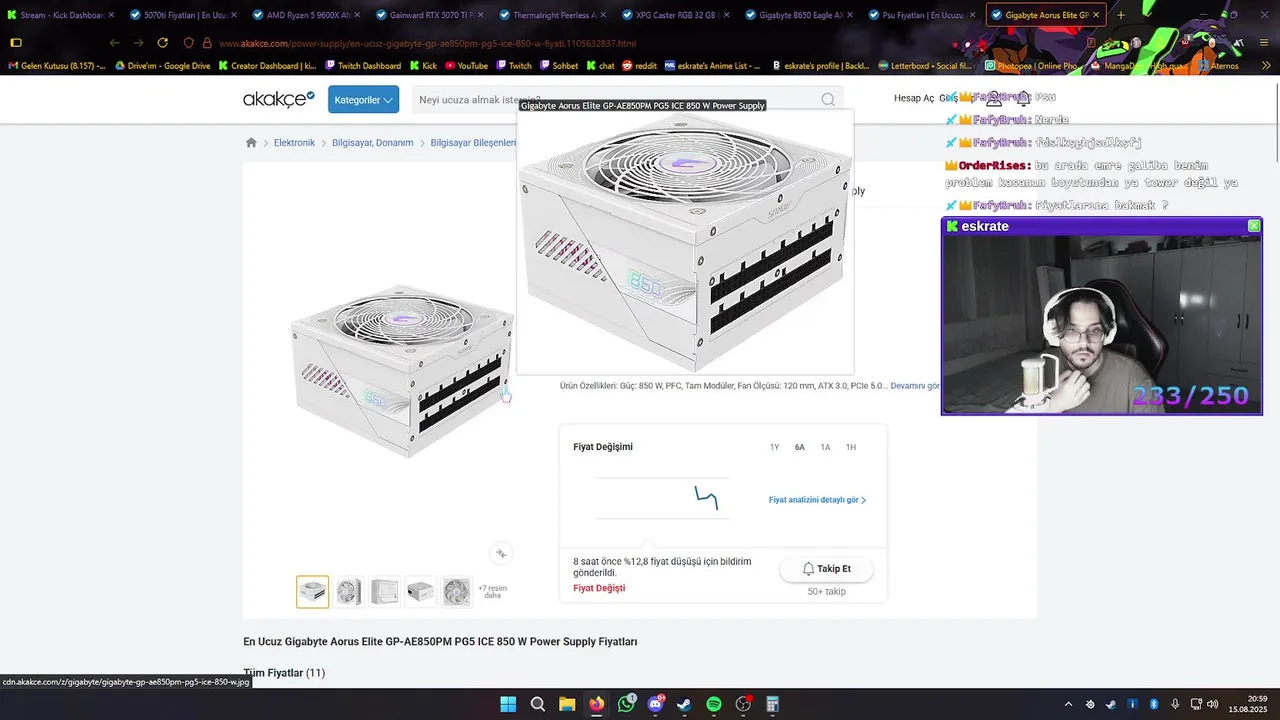Expand description with Devamını gör
Screen dimensions: 1280x720
tap(915, 386)
